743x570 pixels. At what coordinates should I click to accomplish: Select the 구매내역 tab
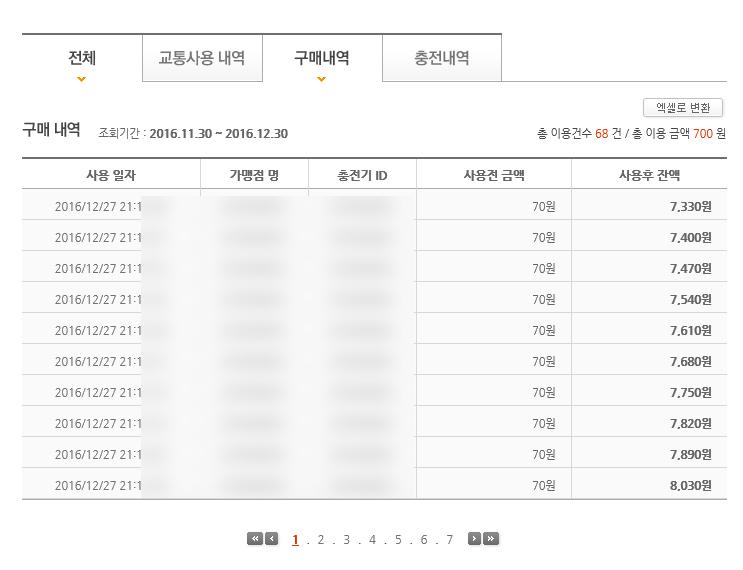[x=321, y=58]
